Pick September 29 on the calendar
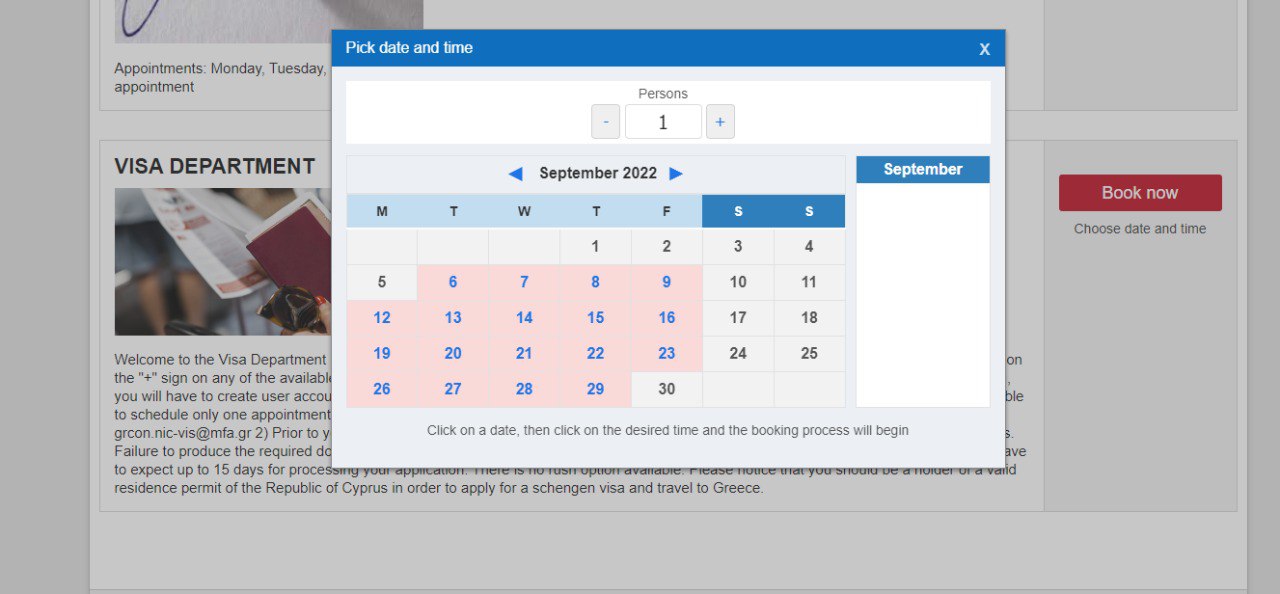This screenshot has width=1280, height=594. click(595, 389)
